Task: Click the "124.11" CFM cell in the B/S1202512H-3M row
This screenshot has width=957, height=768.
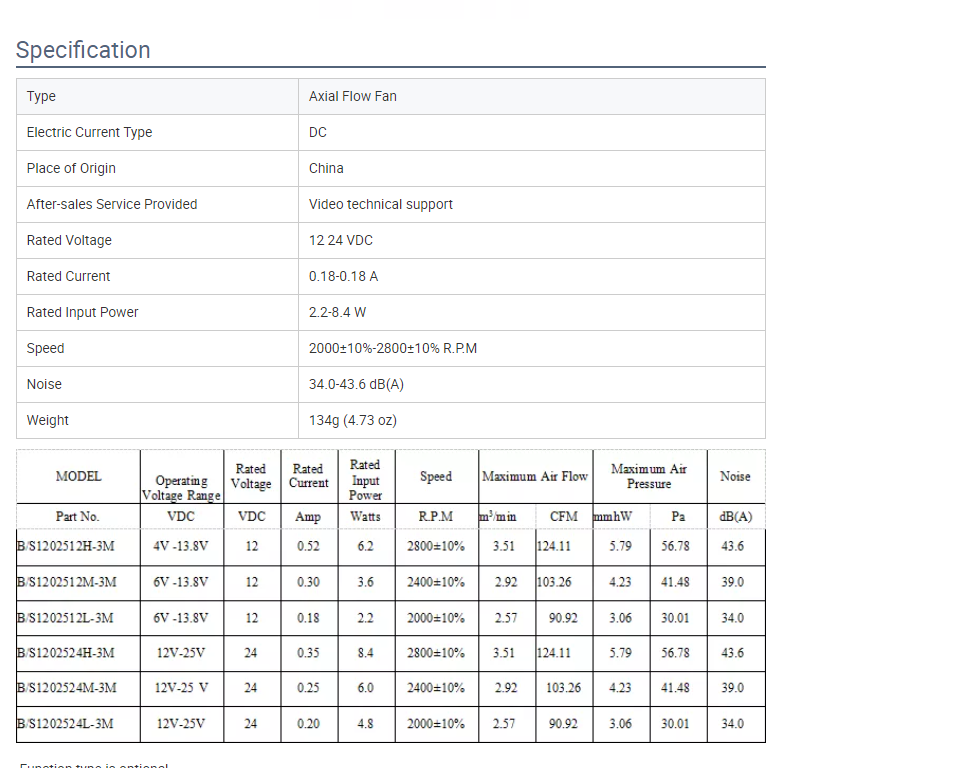Action: [x=554, y=546]
